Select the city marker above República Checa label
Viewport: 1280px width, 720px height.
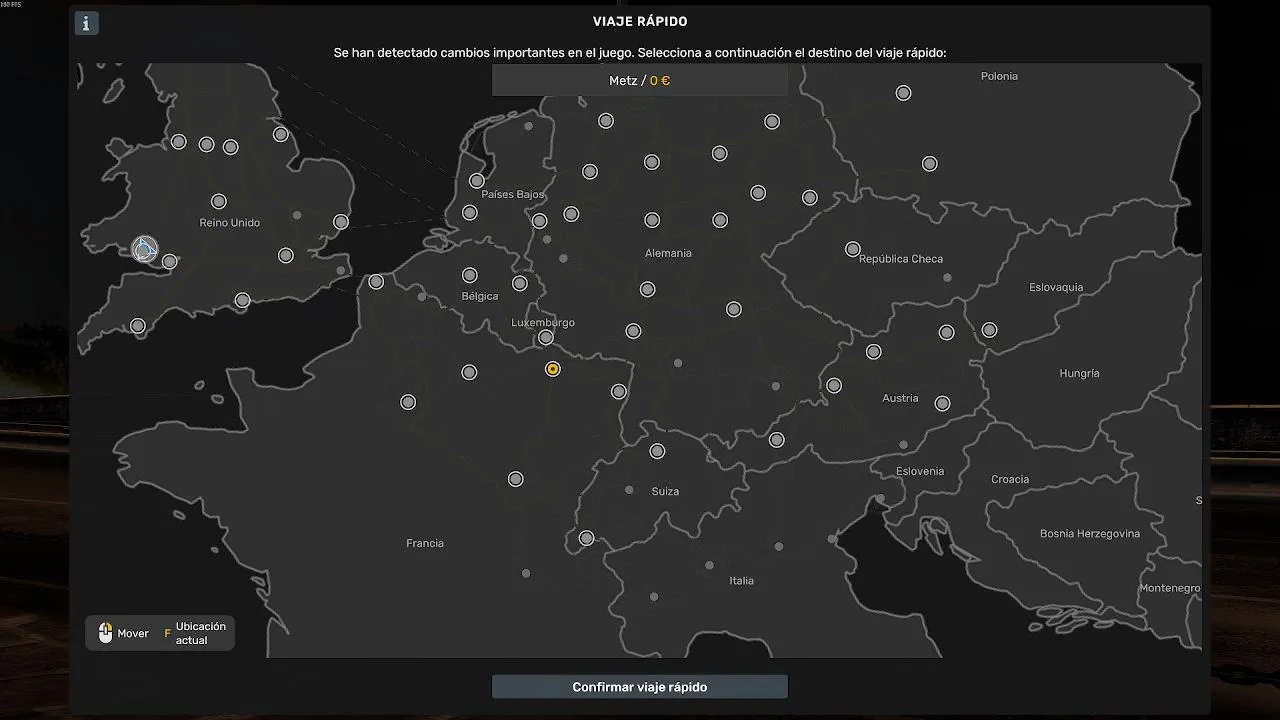(853, 249)
